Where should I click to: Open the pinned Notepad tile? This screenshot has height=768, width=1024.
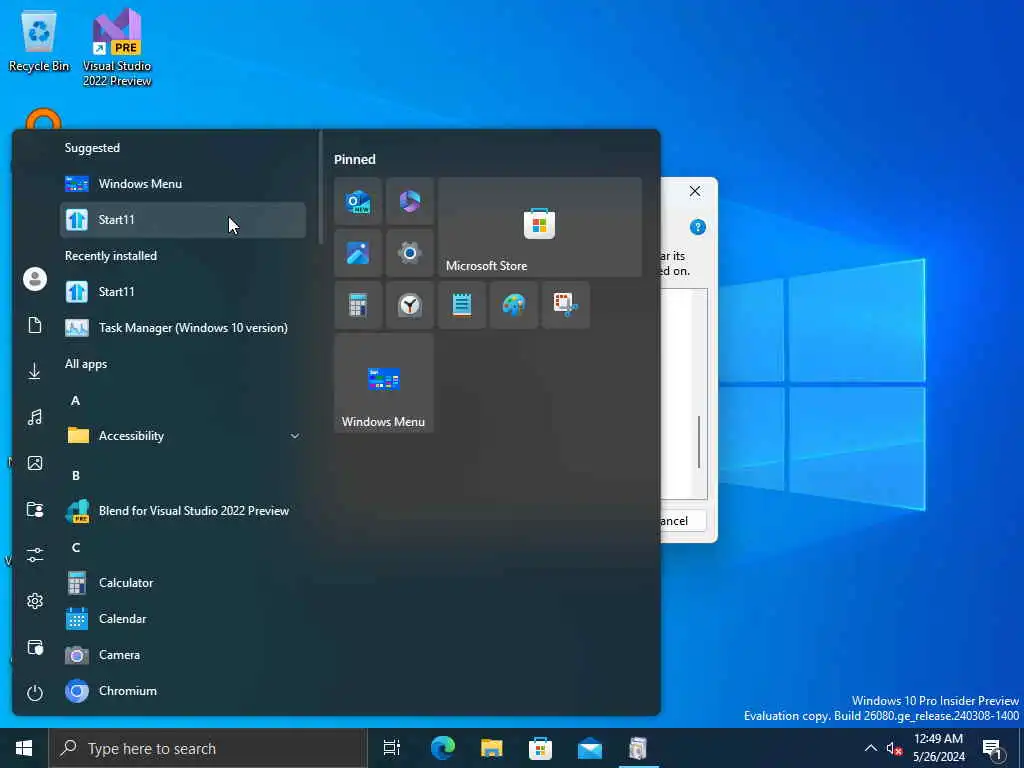(462, 305)
